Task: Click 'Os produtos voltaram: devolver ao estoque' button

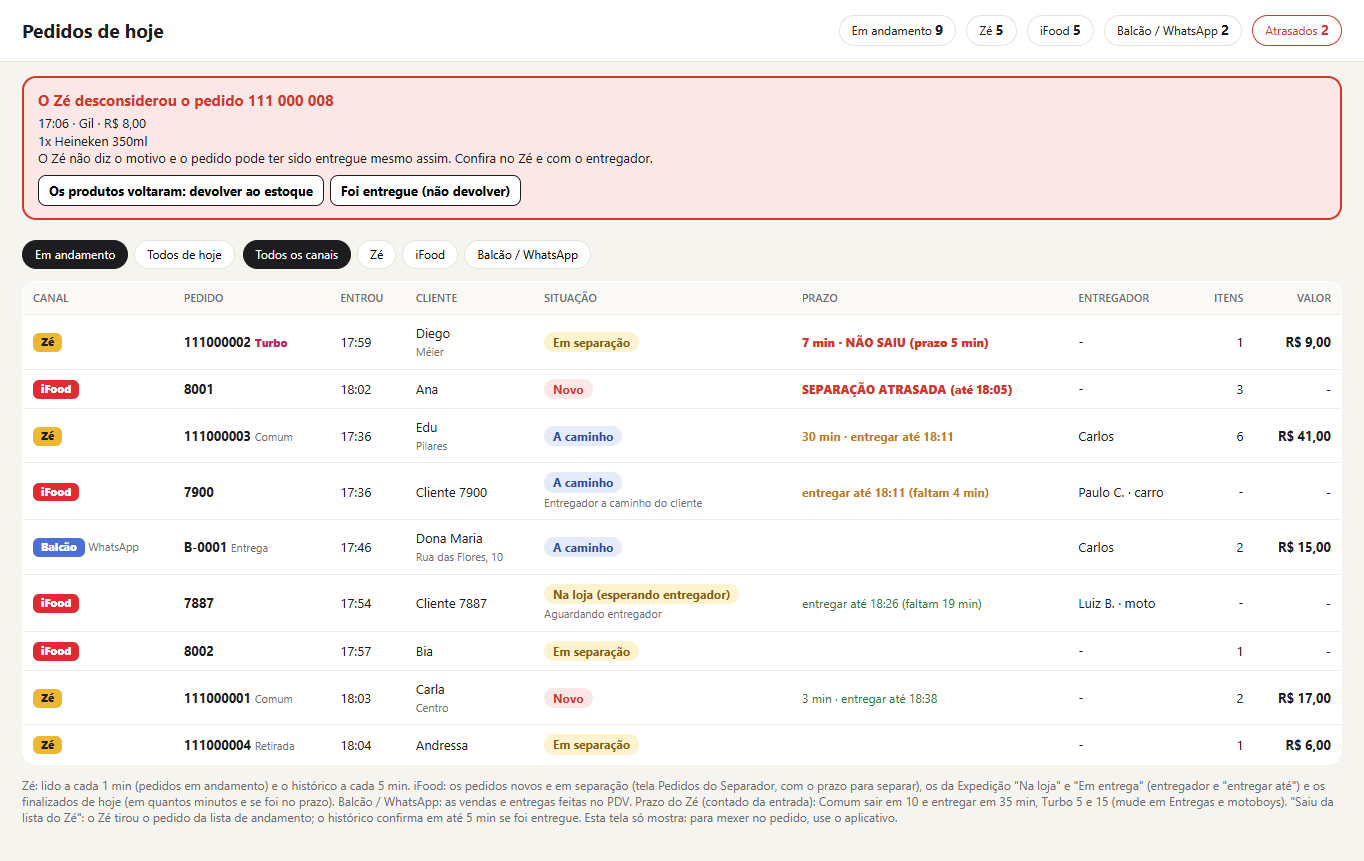Action: (181, 191)
